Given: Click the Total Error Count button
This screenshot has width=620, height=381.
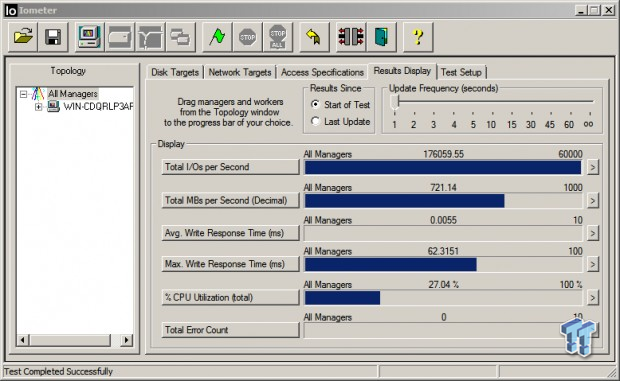Looking at the screenshot, I should 230,330.
